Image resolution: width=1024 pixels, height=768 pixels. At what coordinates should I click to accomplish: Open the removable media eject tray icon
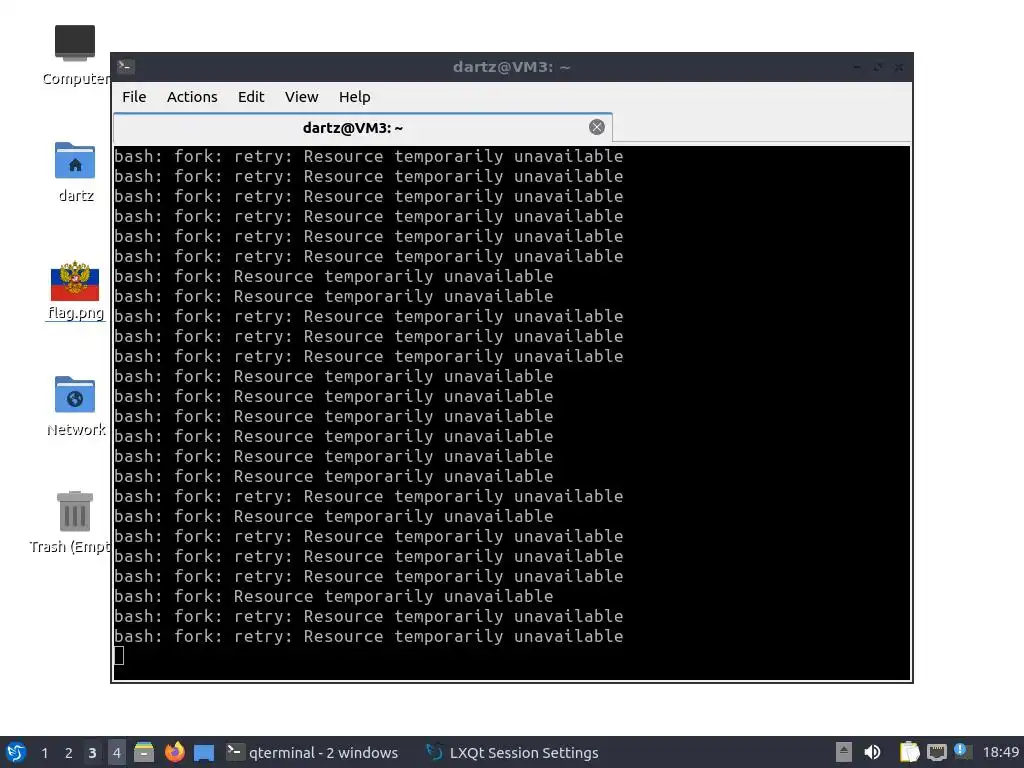844,752
